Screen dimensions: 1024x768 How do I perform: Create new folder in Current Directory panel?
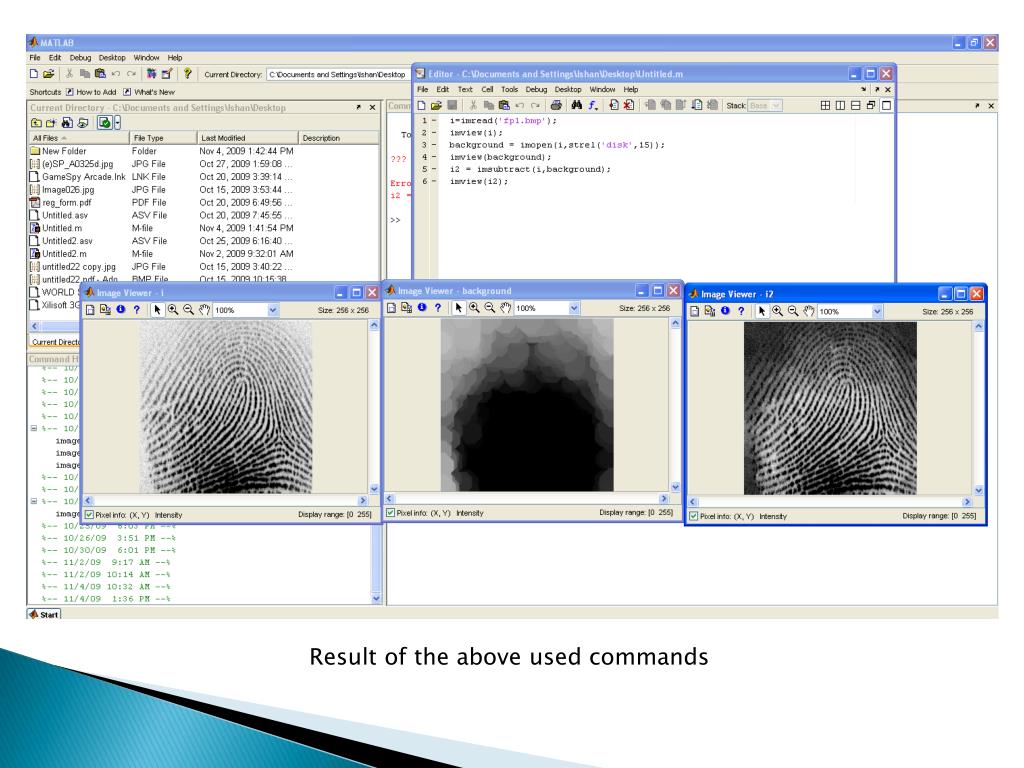(x=51, y=123)
